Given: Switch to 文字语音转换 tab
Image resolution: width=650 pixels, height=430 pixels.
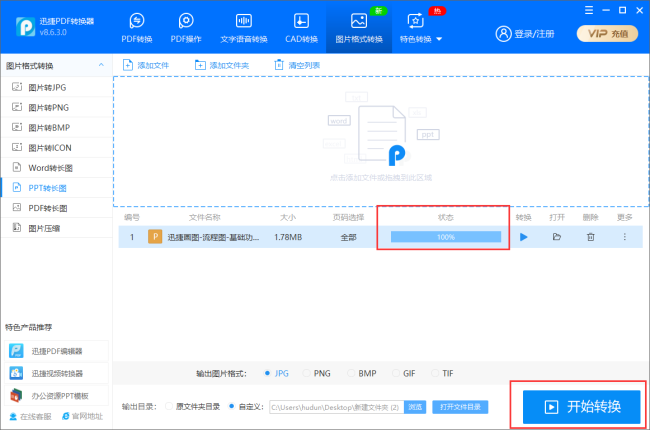Looking at the screenshot, I should tap(244, 28).
